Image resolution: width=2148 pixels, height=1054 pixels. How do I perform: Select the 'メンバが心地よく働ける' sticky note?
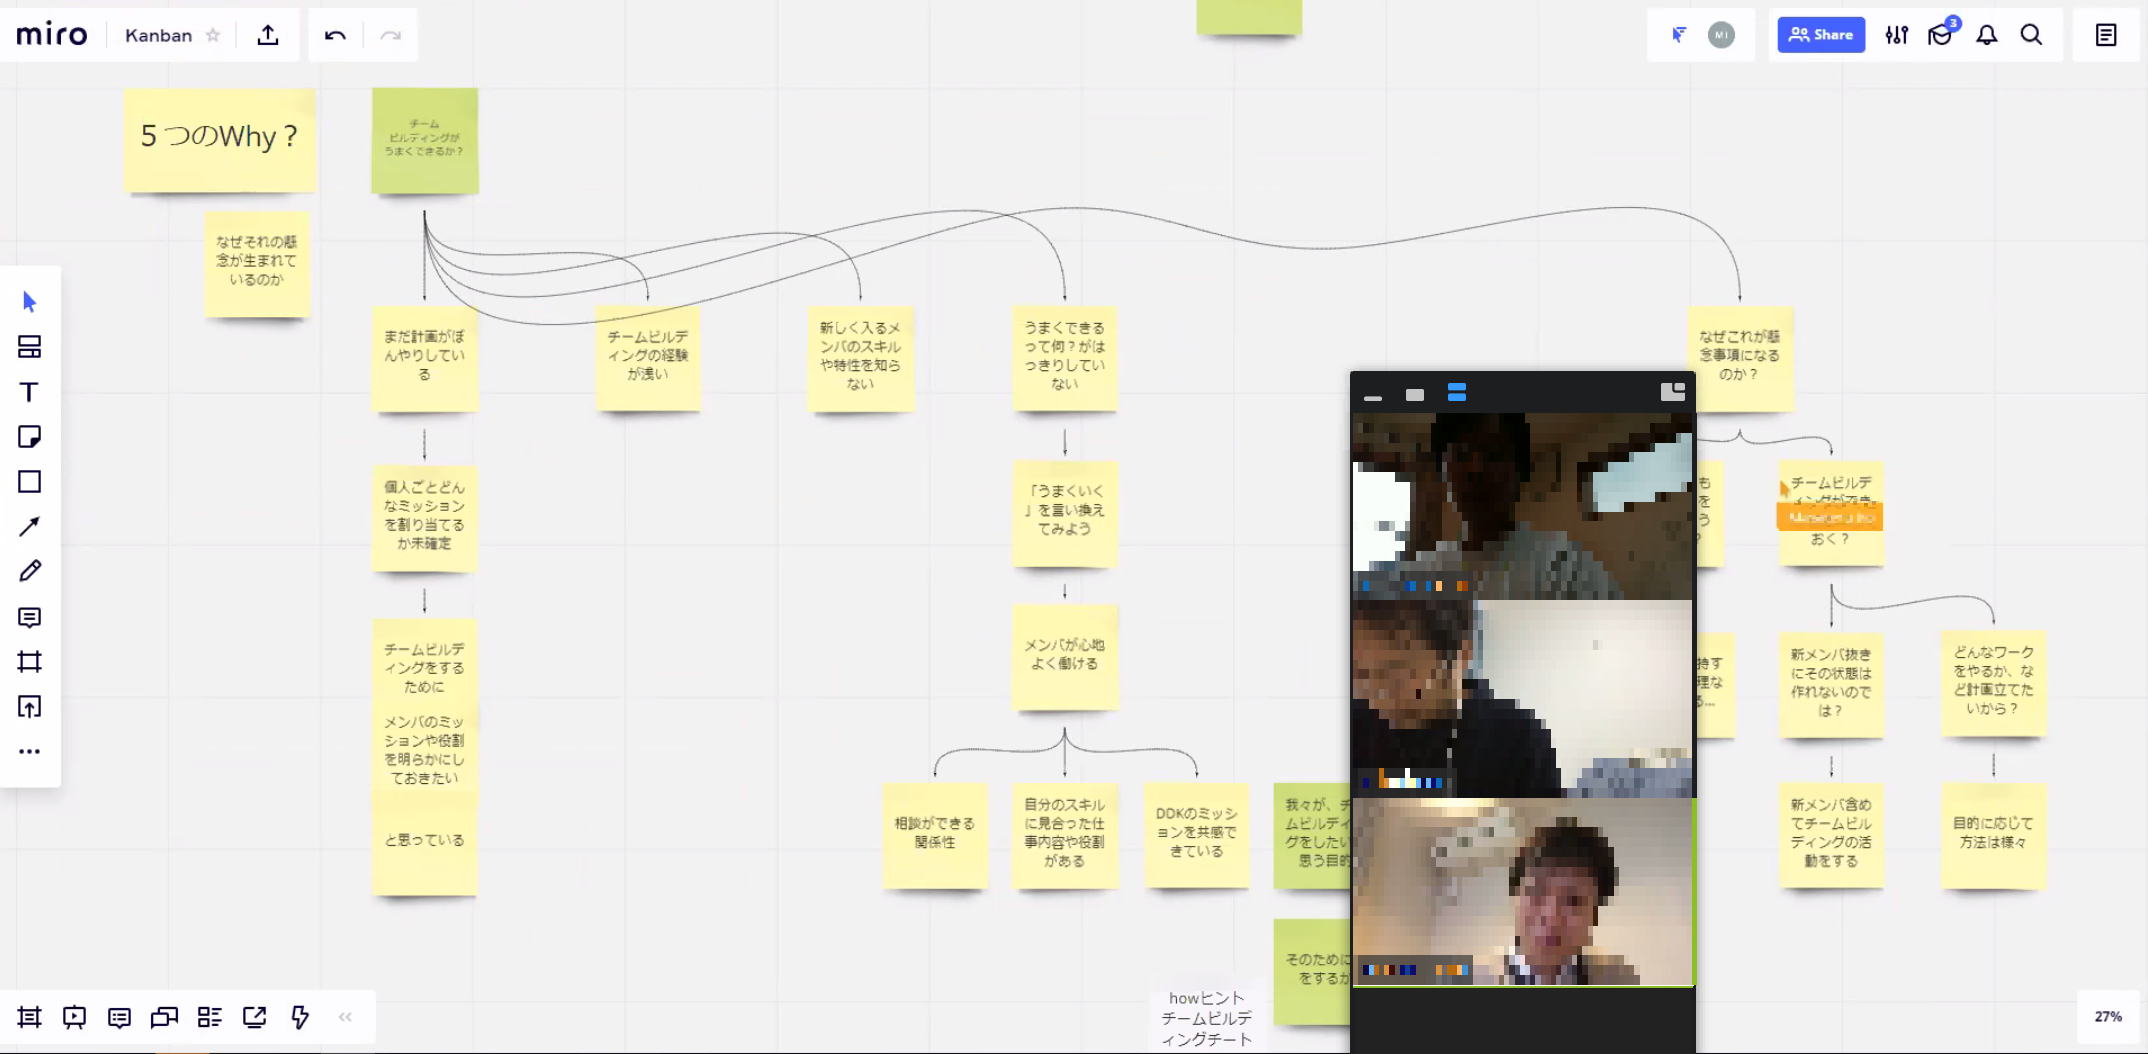point(1065,656)
